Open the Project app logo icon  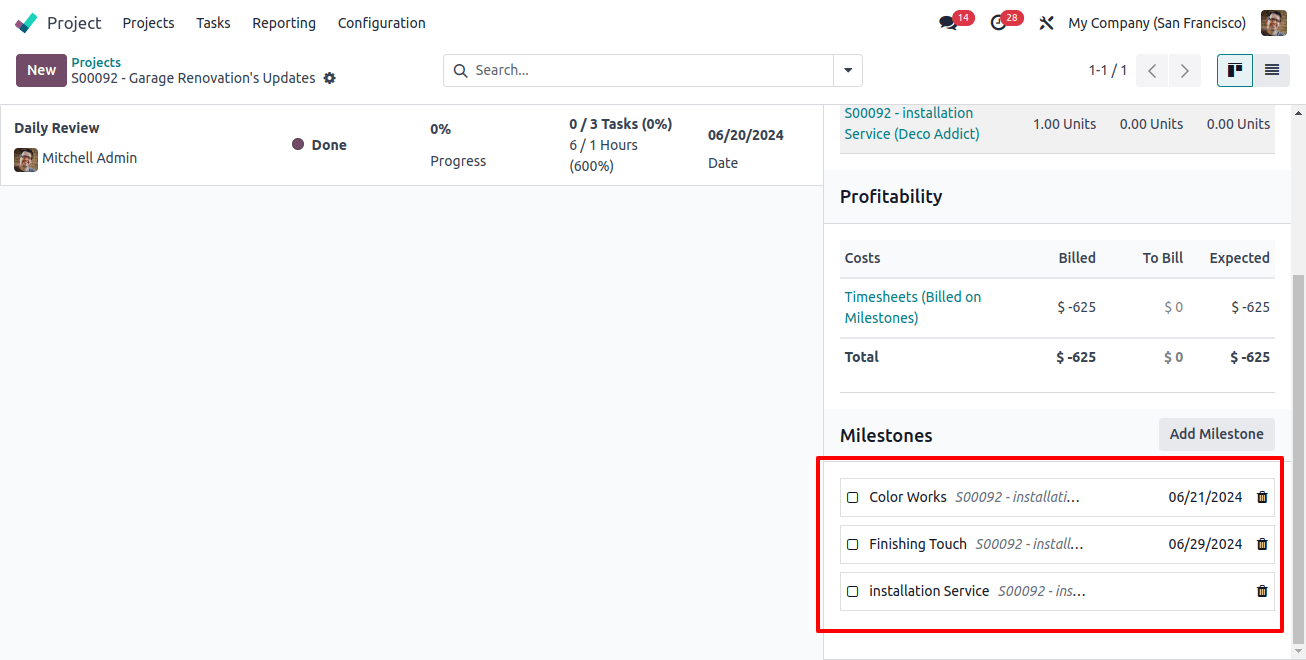(27, 22)
